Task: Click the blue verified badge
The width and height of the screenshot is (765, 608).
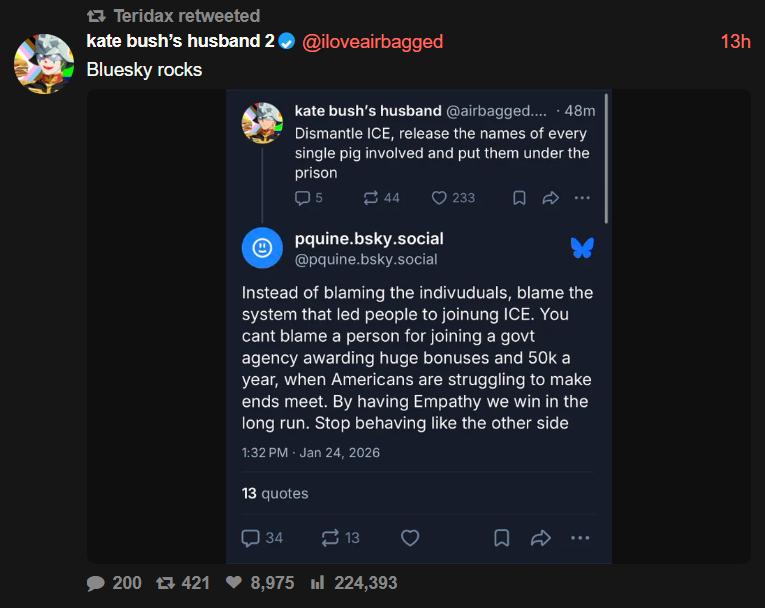Action: click(x=286, y=41)
